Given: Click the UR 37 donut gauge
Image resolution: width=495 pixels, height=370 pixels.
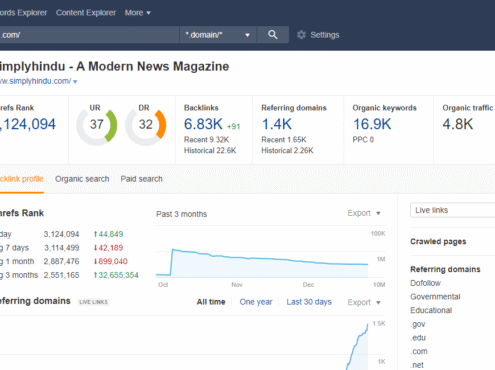Looking at the screenshot, I should (97, 125).
